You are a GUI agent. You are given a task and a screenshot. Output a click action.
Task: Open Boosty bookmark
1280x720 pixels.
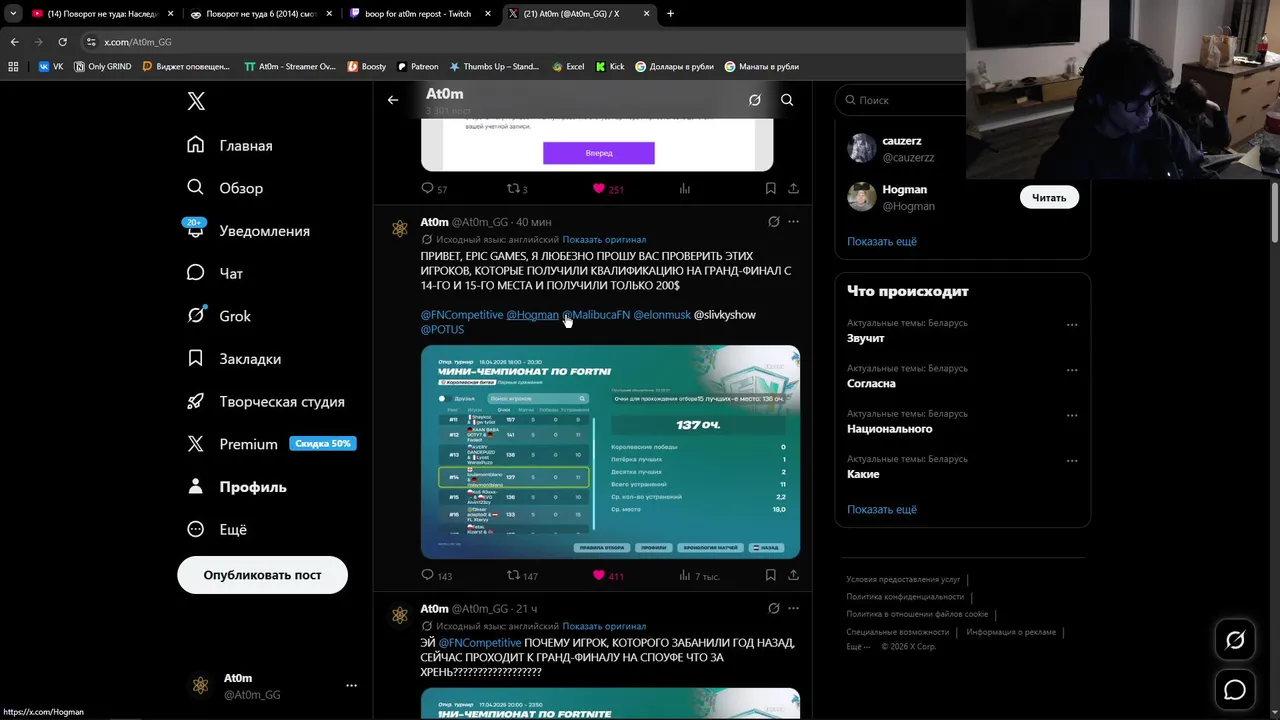point(366,67)
